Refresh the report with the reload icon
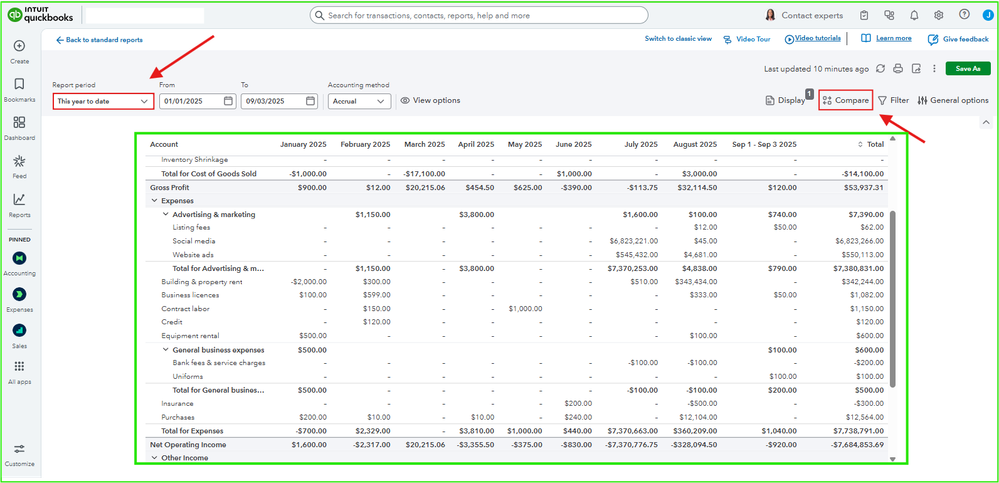Screen dimensions: 999x483 [x=880, y=69]
